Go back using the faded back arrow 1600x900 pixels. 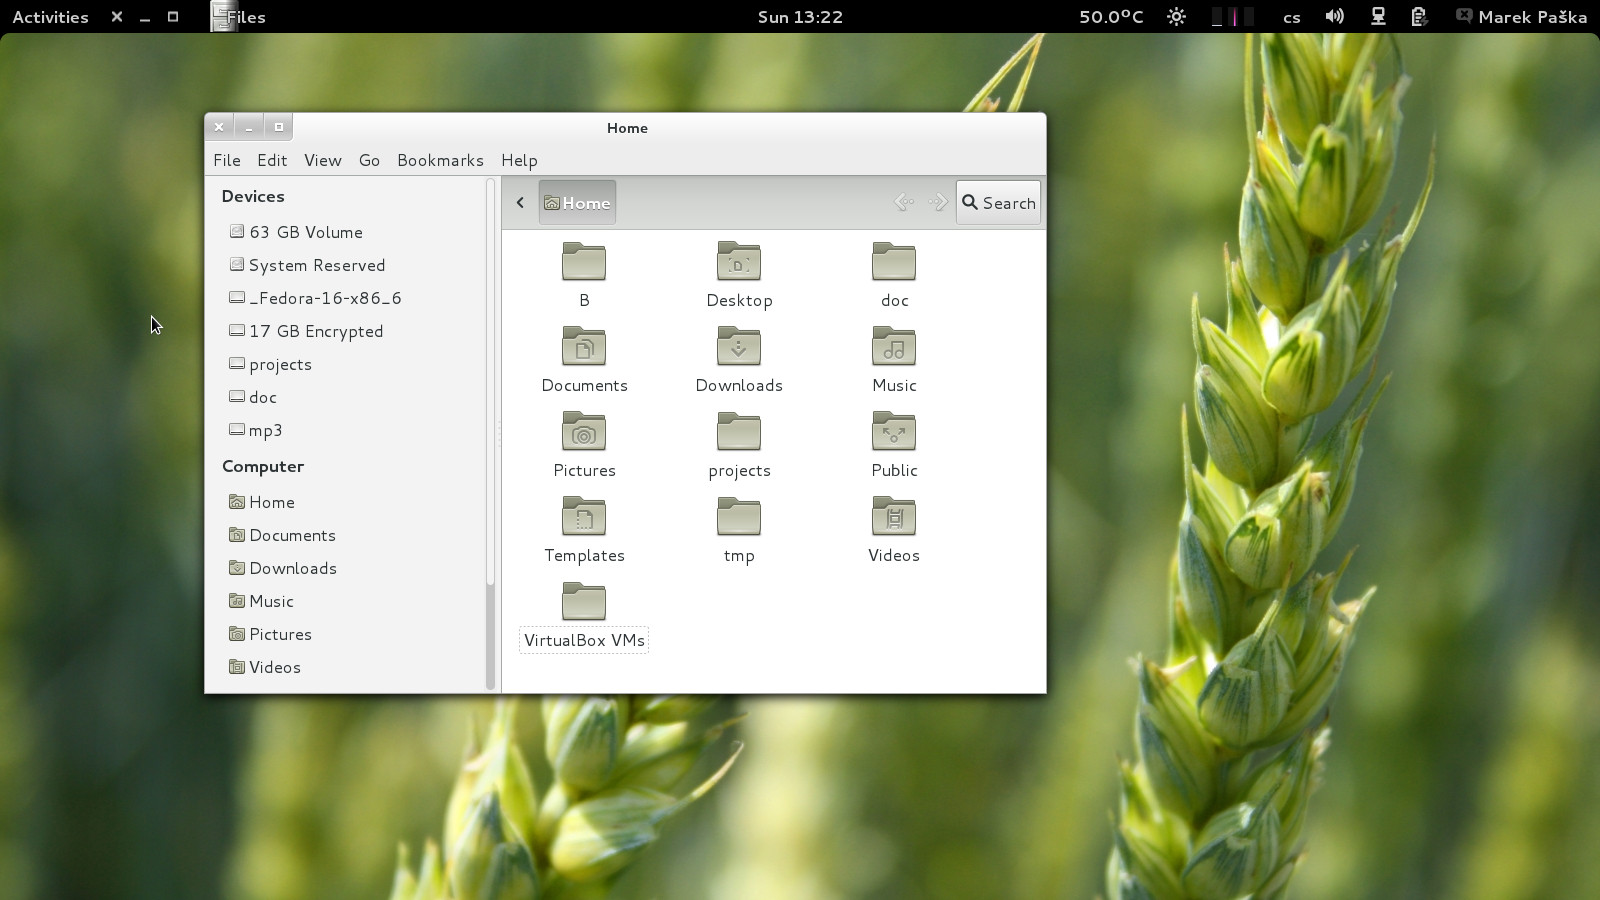tap(904, 202)
